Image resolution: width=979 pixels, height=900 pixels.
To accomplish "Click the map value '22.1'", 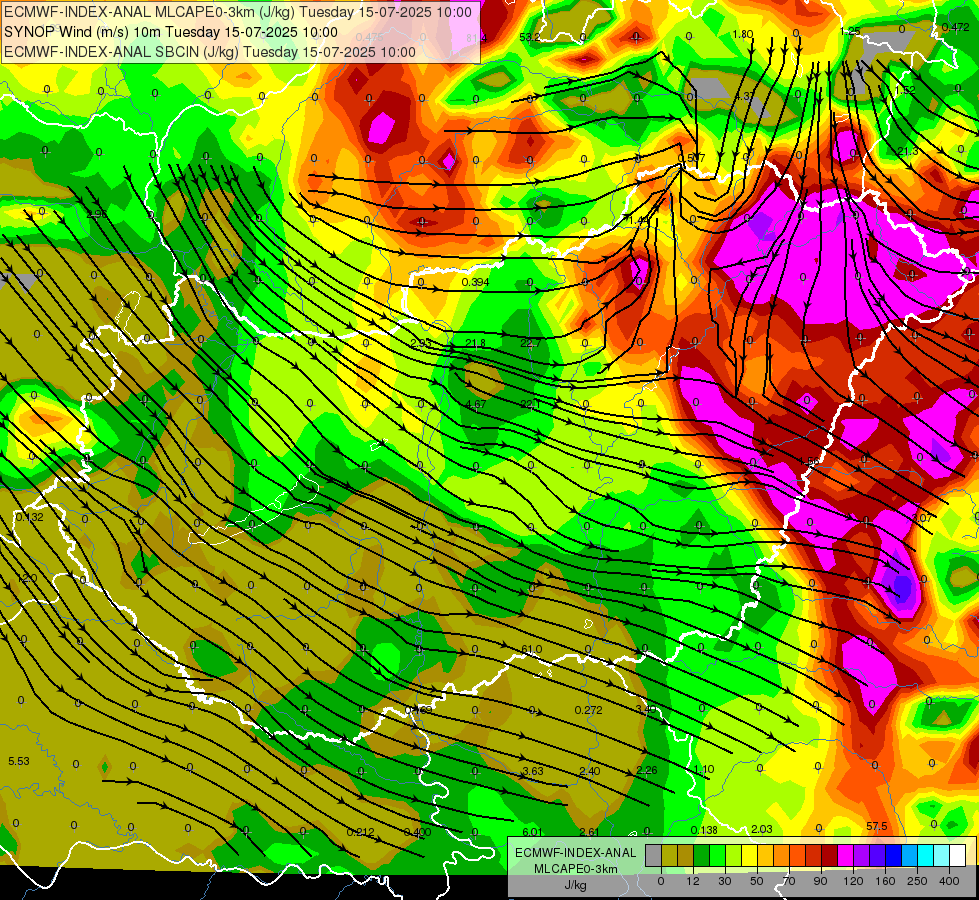I will [531, 405].
